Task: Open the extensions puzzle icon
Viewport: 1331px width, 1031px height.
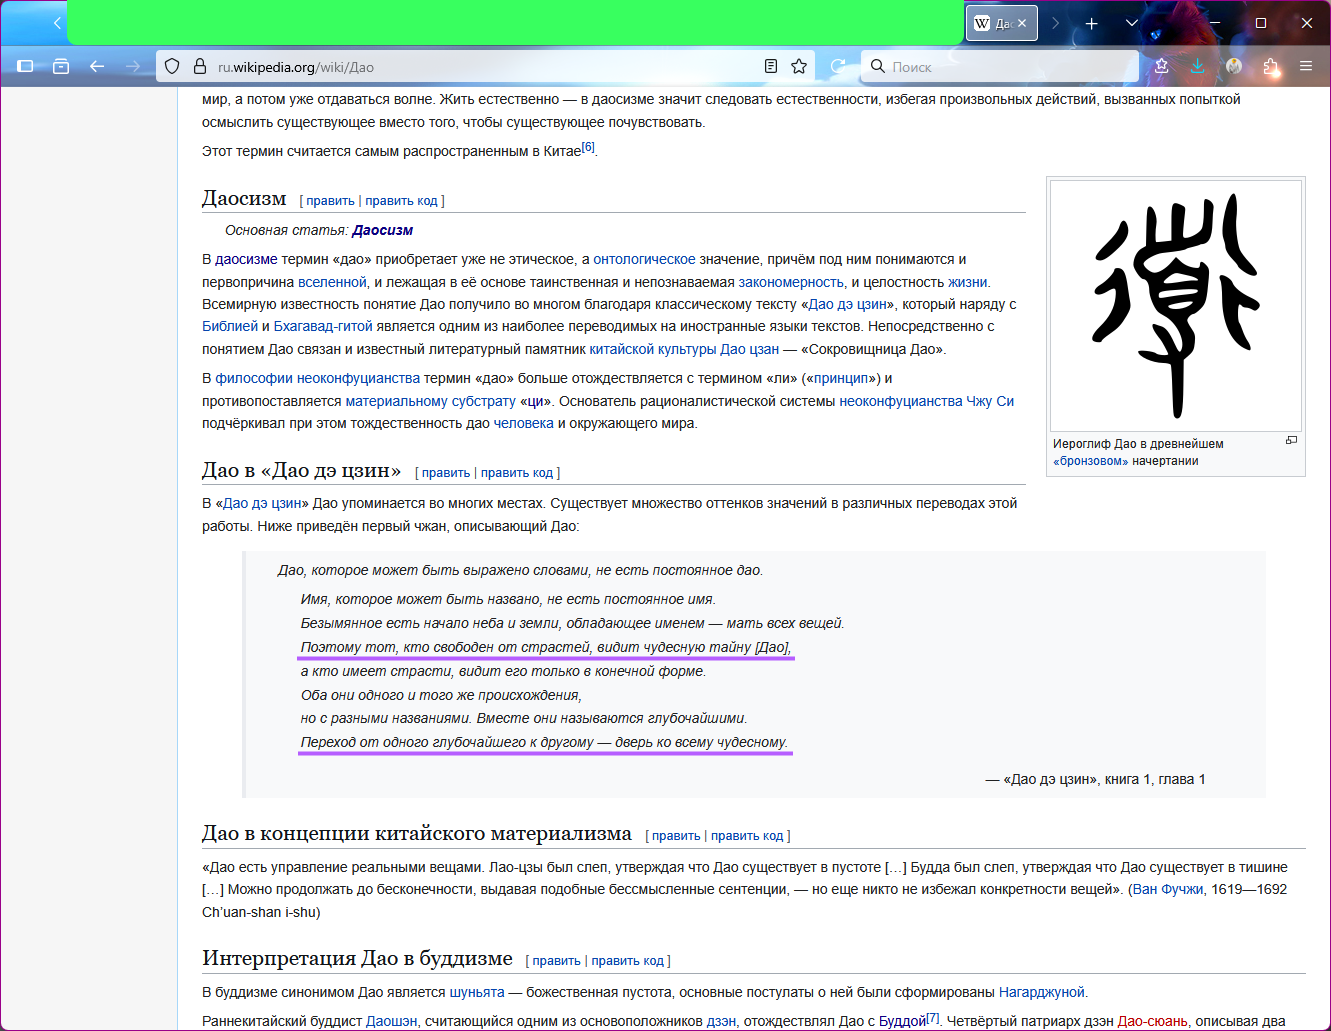Action: (1270, 66)
